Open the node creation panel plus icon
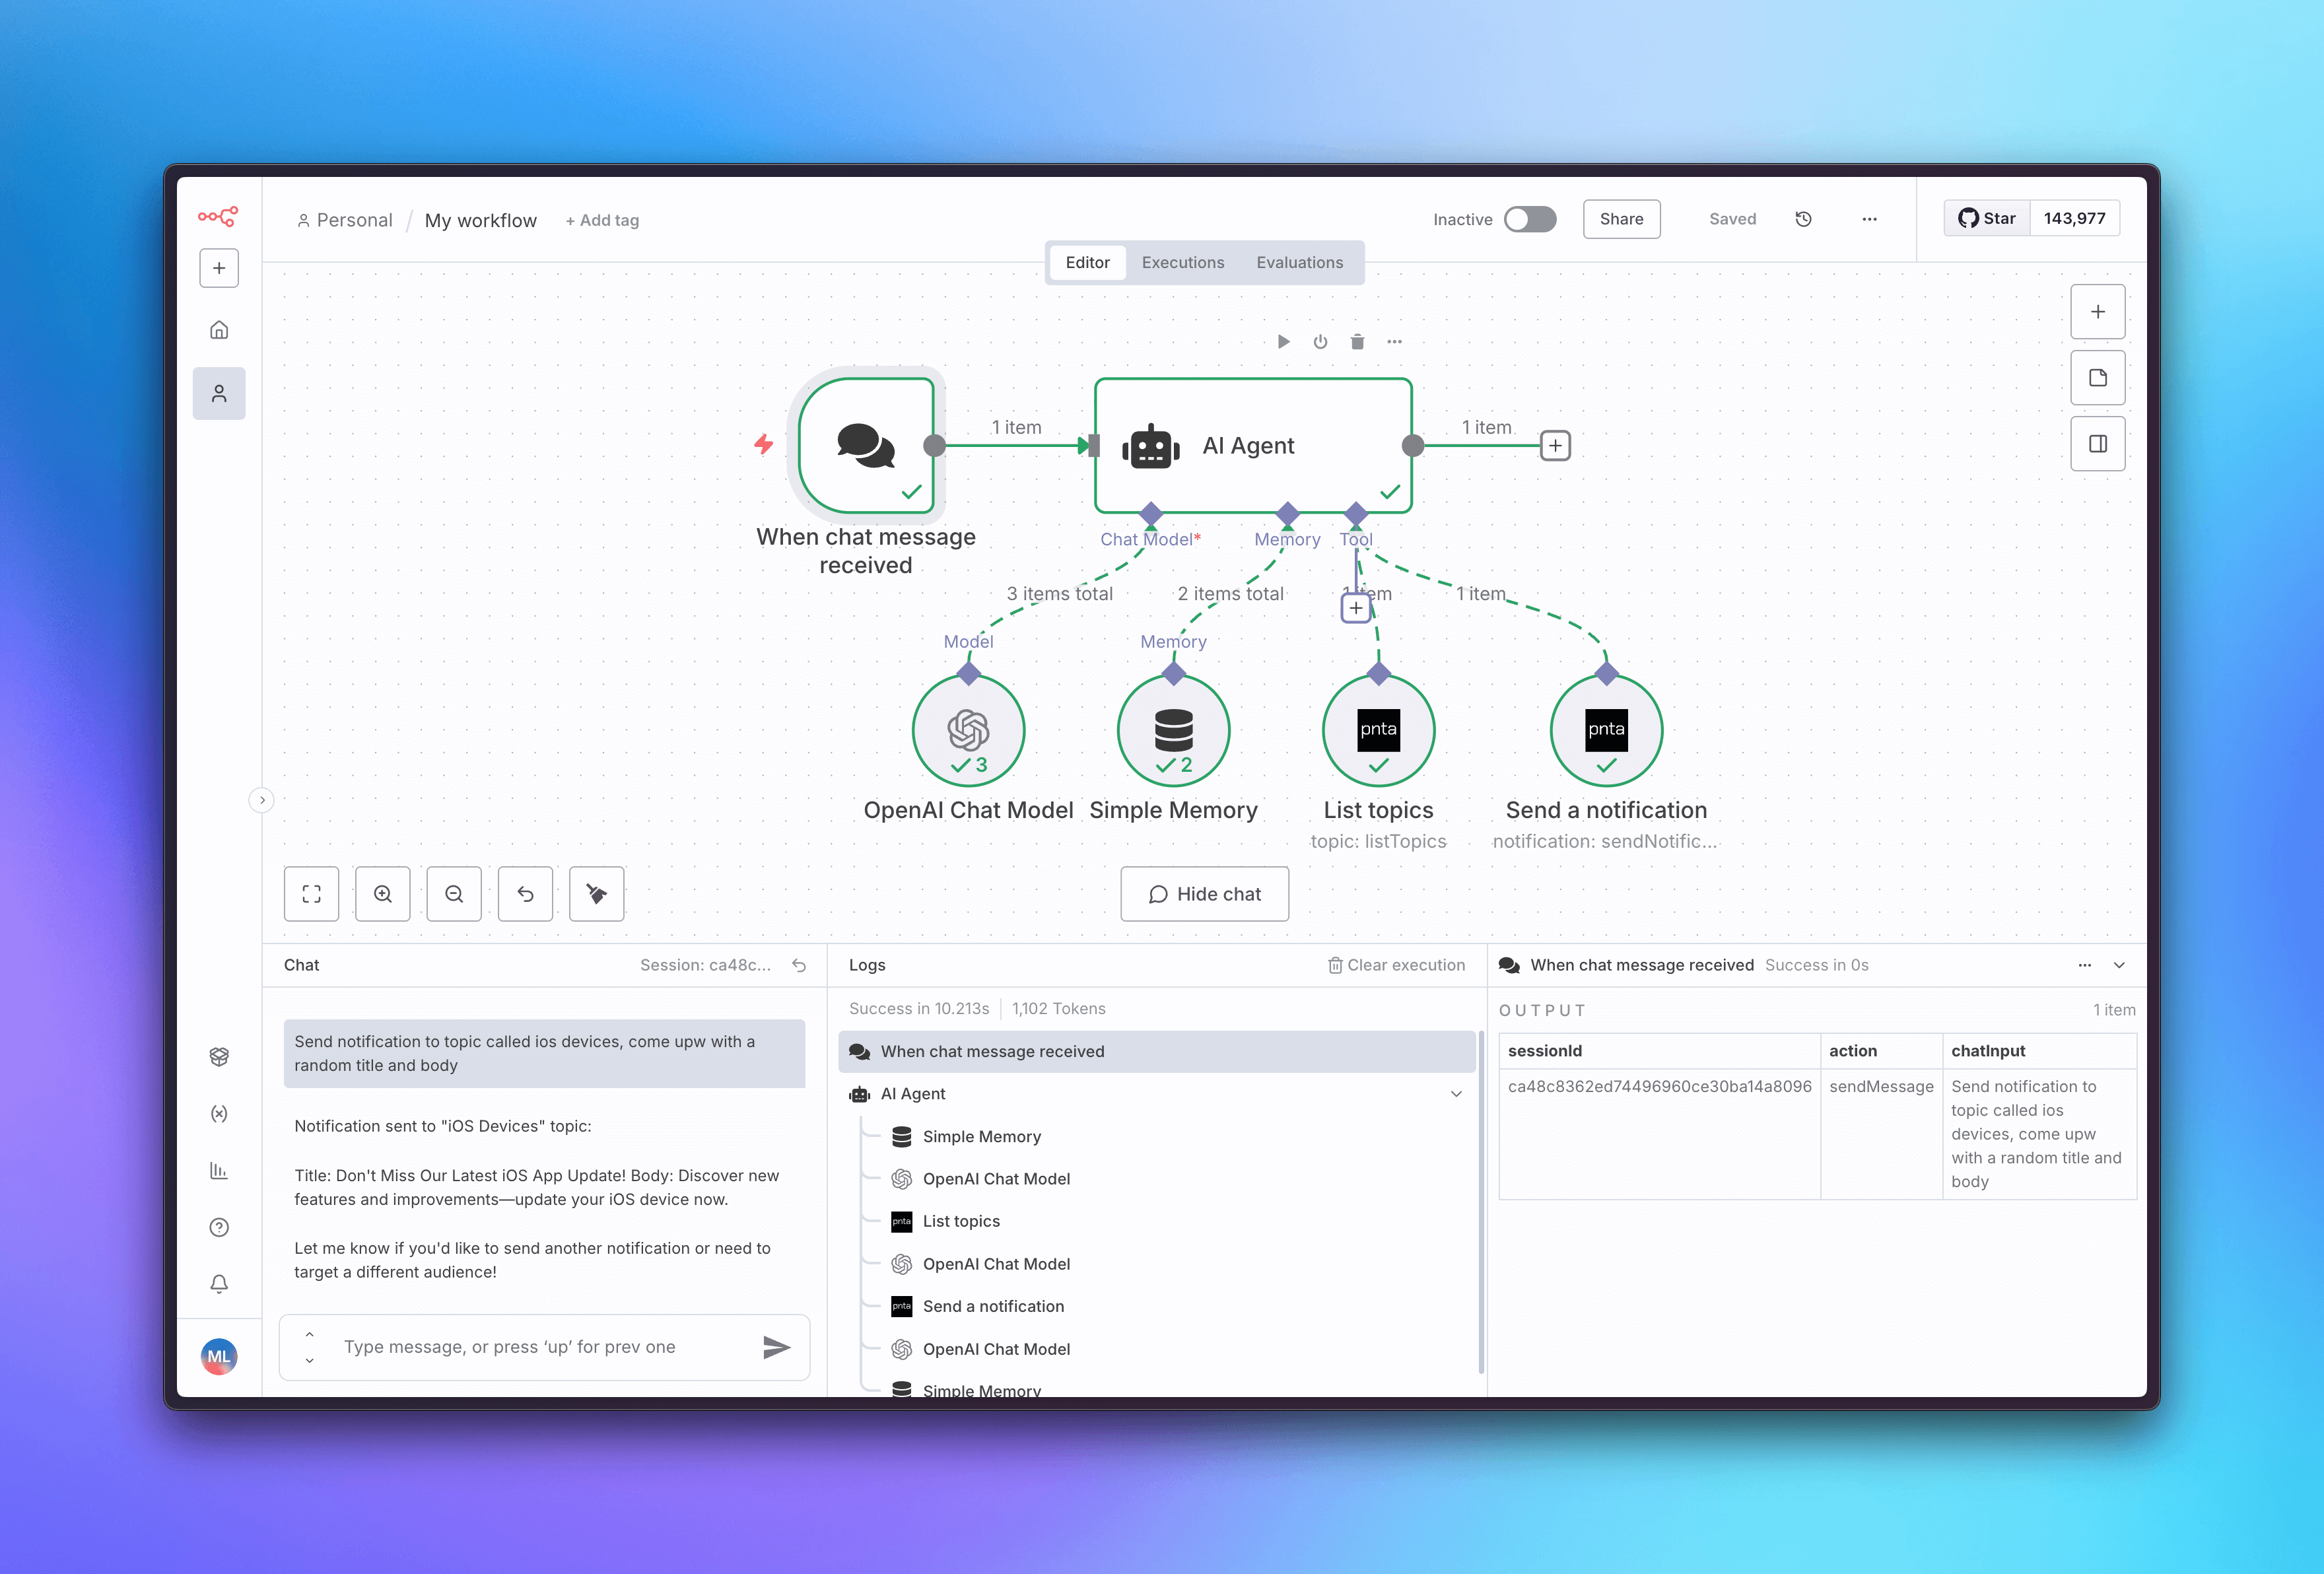 click(2098, 311)
